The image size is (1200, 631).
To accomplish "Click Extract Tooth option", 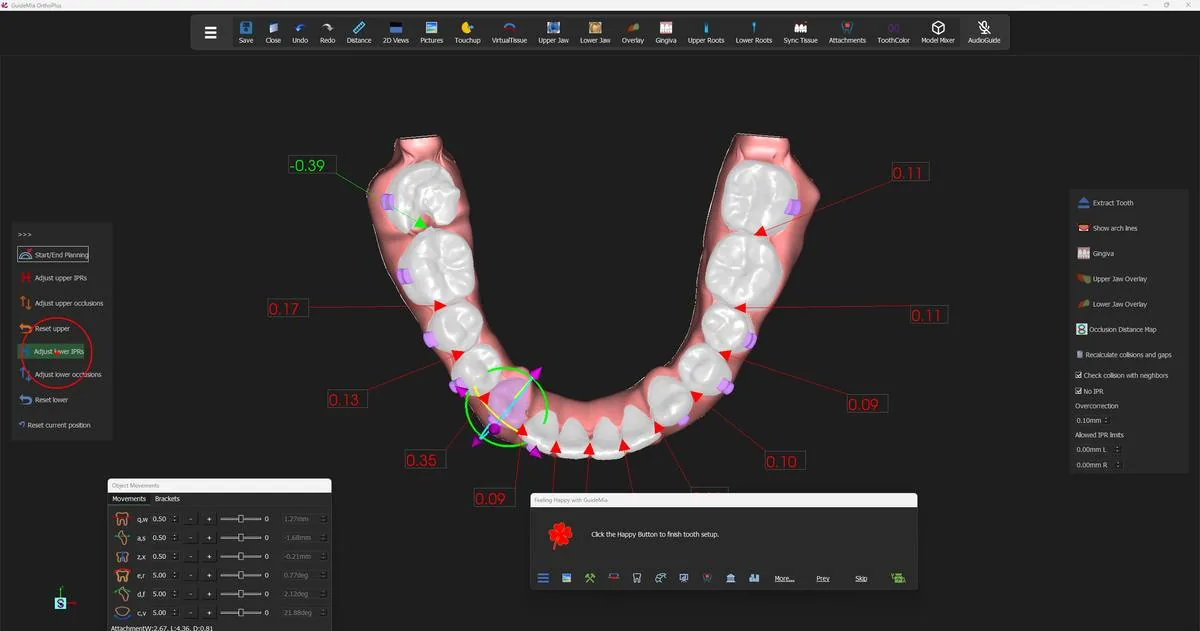I will point(1106,203).
